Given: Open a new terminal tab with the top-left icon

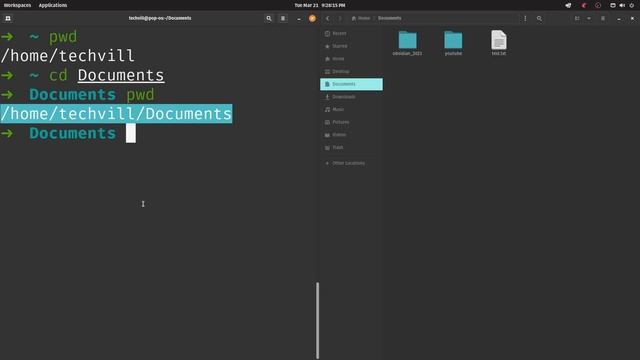Looking at the screenshot, I should 8,18.
